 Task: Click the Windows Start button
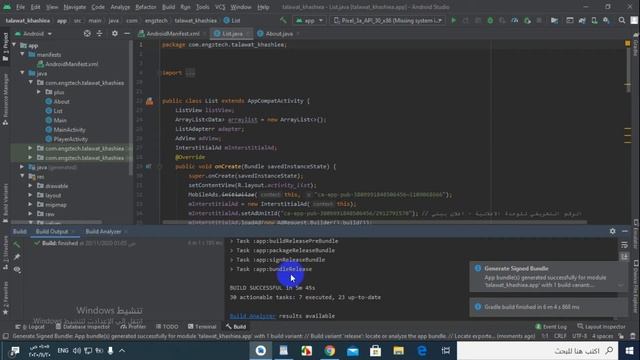coord(629,351)
